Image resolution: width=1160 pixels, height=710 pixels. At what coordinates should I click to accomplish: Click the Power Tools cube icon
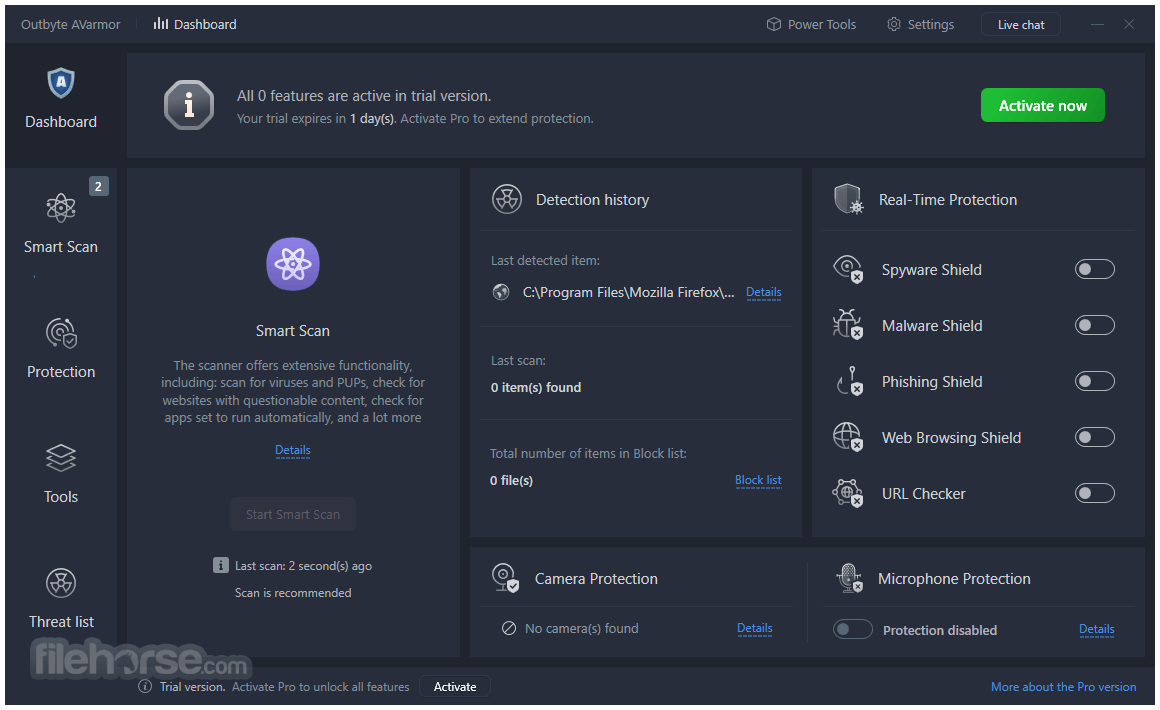coord(774,24)
